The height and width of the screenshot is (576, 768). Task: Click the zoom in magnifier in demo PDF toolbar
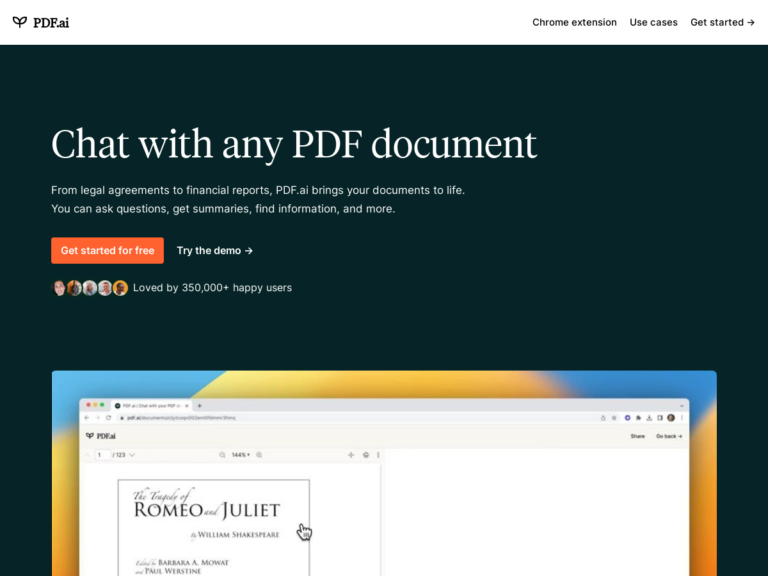tap(259, 455)
